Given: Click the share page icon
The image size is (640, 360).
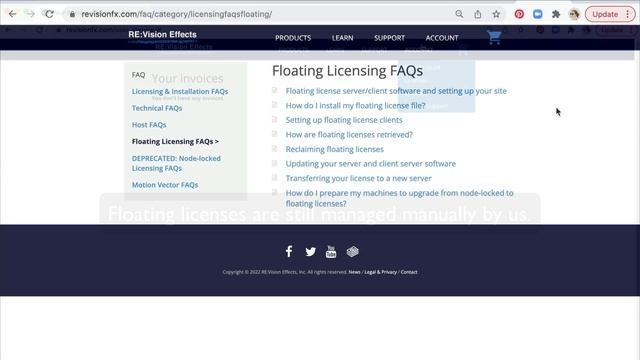Looking at the screenshot, I should pyautogui.click(x=478, y=14).
